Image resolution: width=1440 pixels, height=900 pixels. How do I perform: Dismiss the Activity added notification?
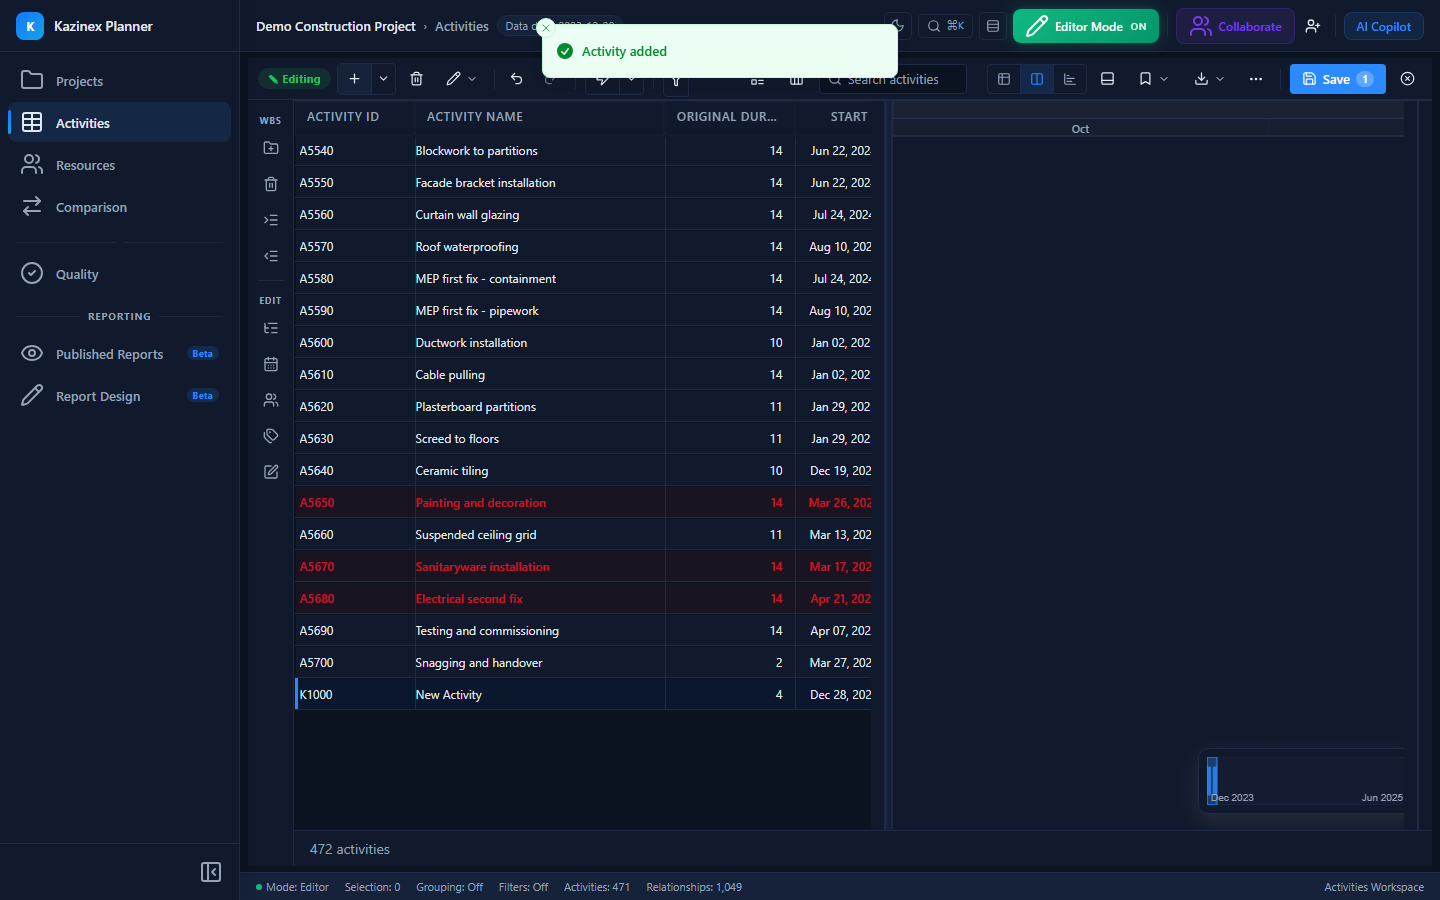click(546, 28)
